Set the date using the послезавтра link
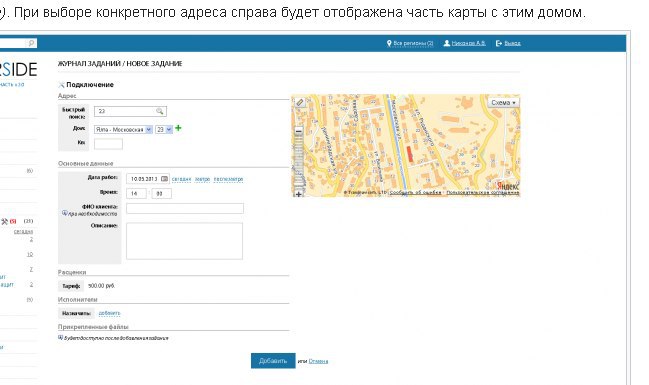Viewport: 649px width, 385px height. point(228,179)
